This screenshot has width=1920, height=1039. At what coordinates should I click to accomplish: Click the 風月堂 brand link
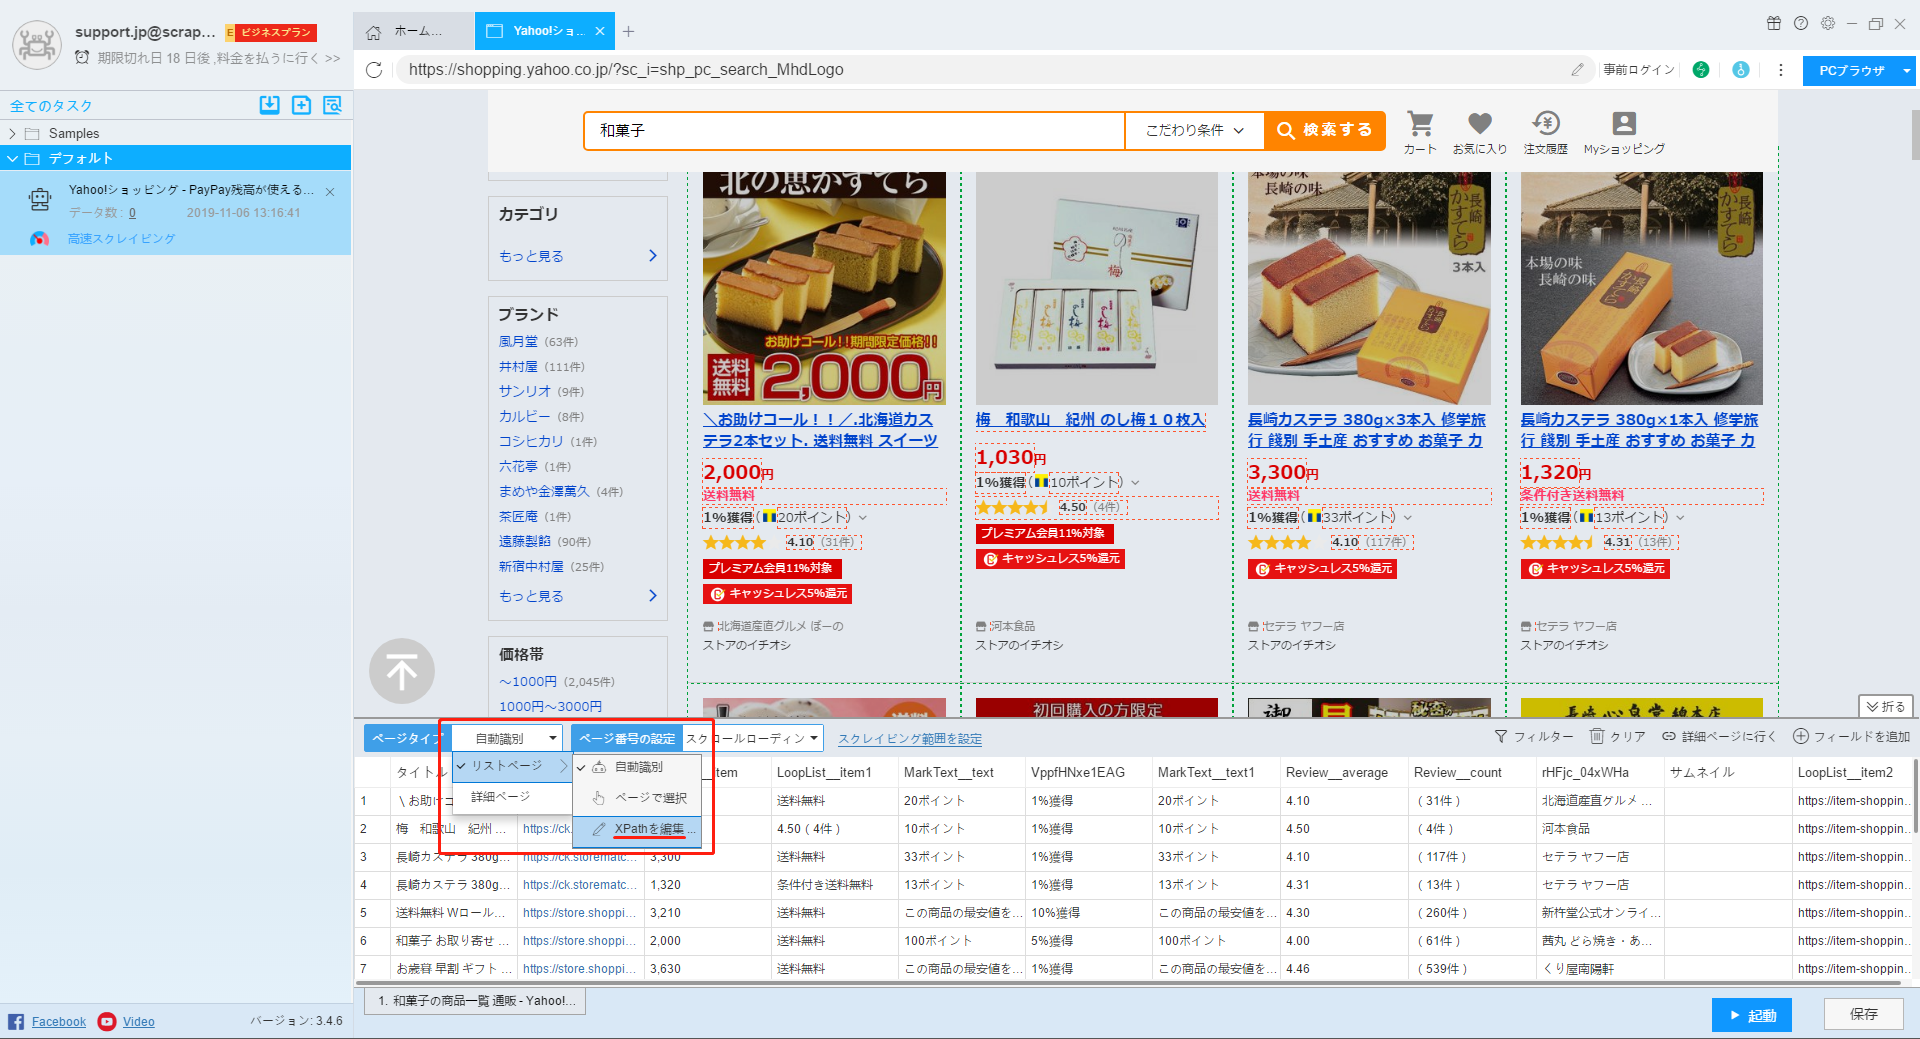pos(518,341)
